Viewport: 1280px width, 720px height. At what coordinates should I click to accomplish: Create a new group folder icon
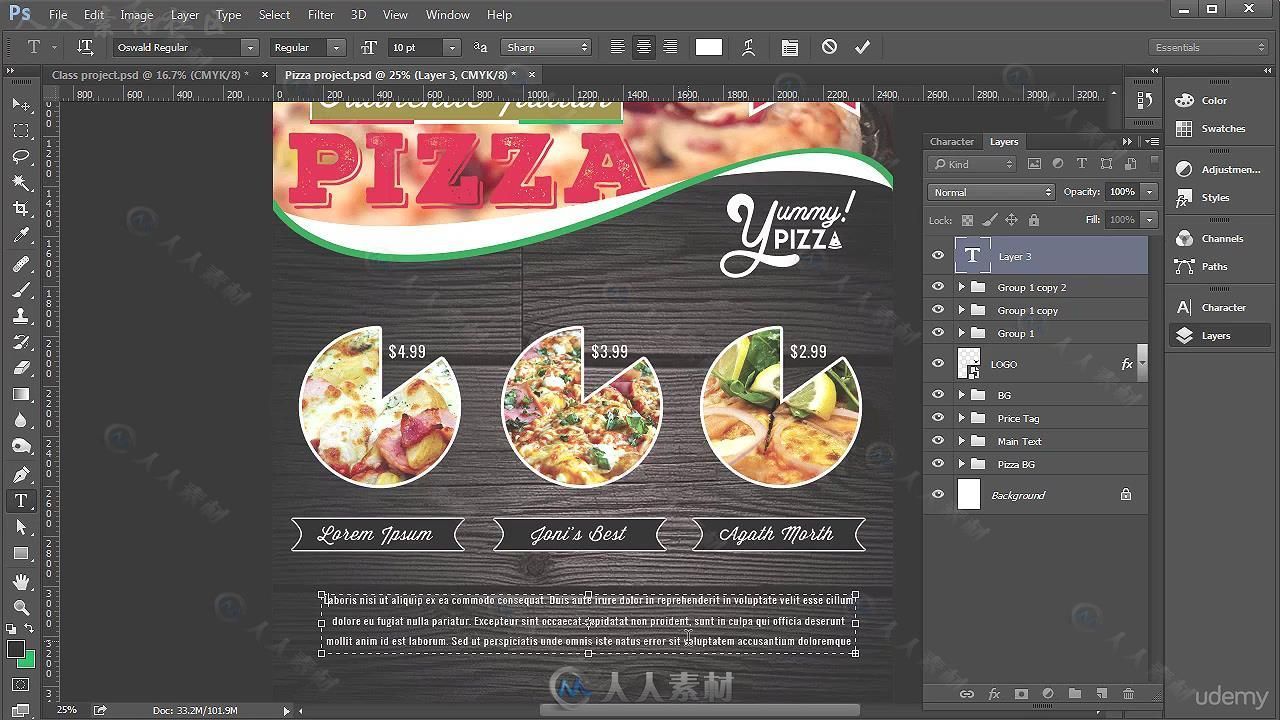[1074, 693]
